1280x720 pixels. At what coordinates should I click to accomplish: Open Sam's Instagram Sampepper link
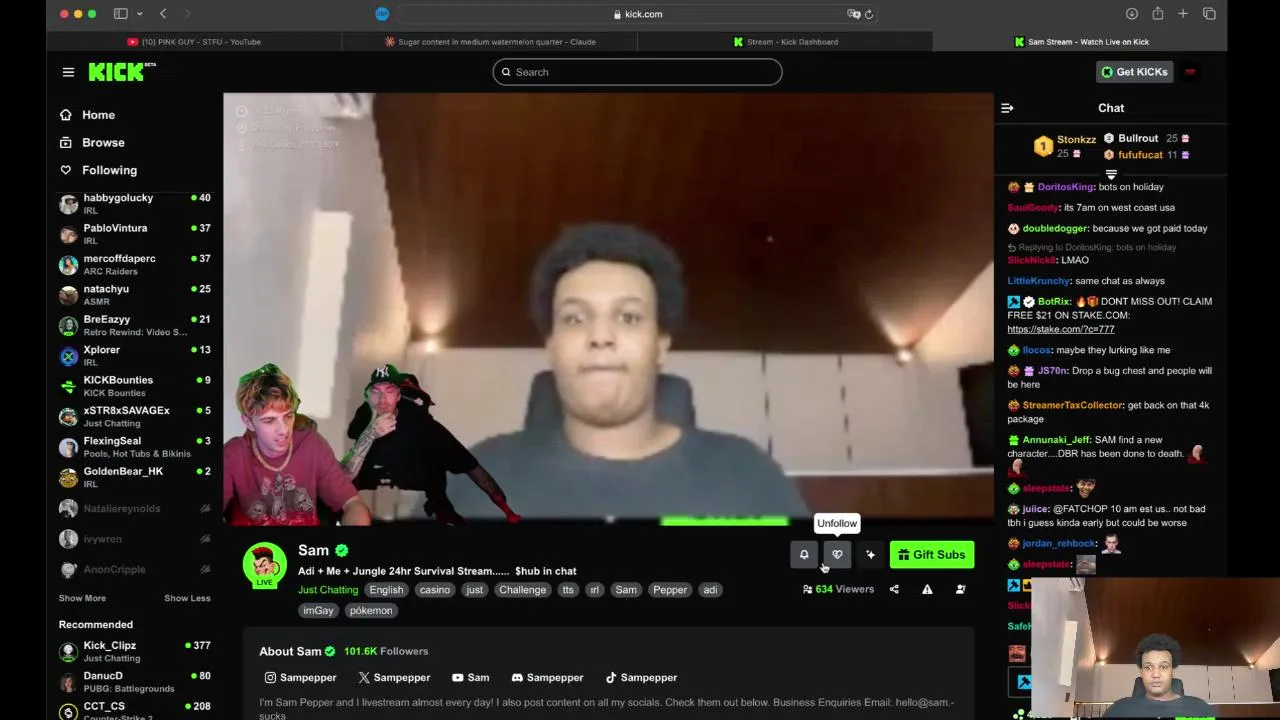coord(300,678)
